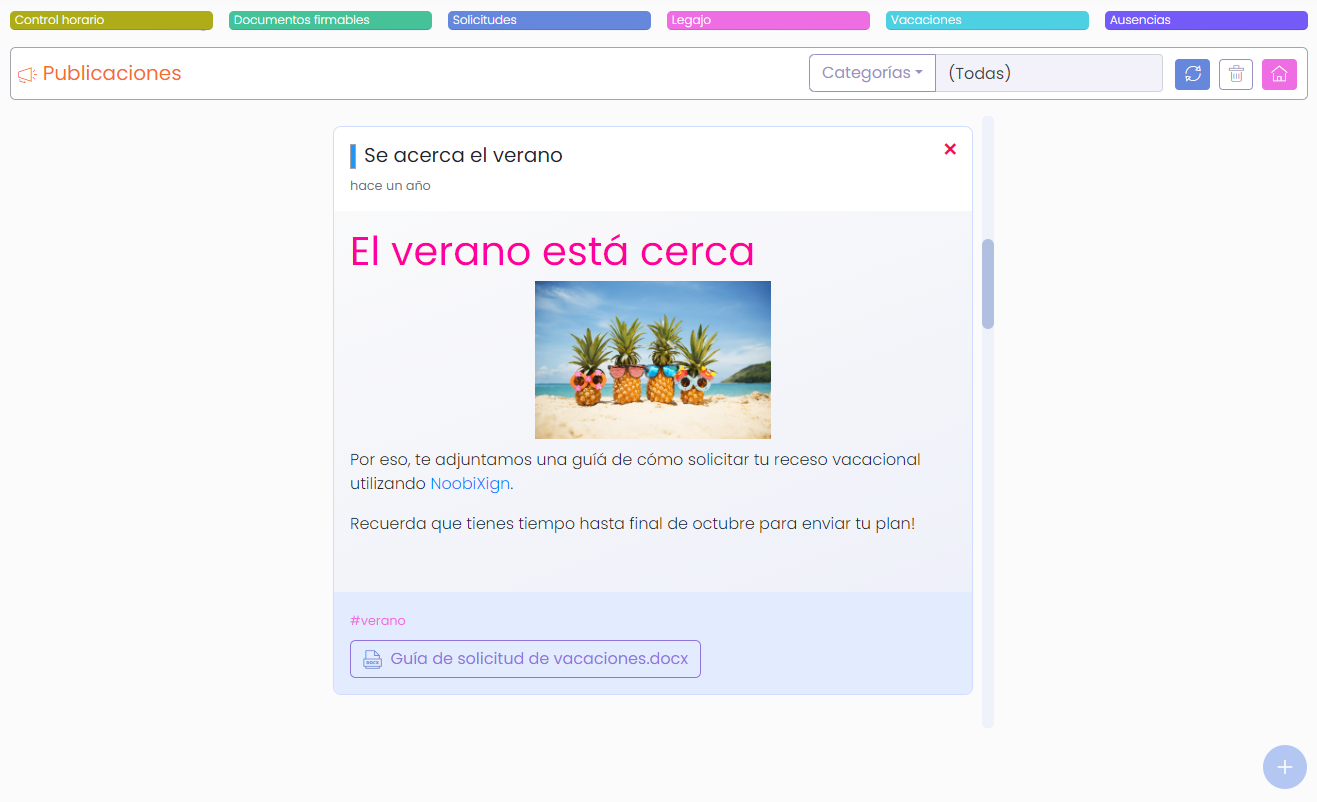Go to the Solicitudes tab
The image size is (1317, 802).
(548, 19)
